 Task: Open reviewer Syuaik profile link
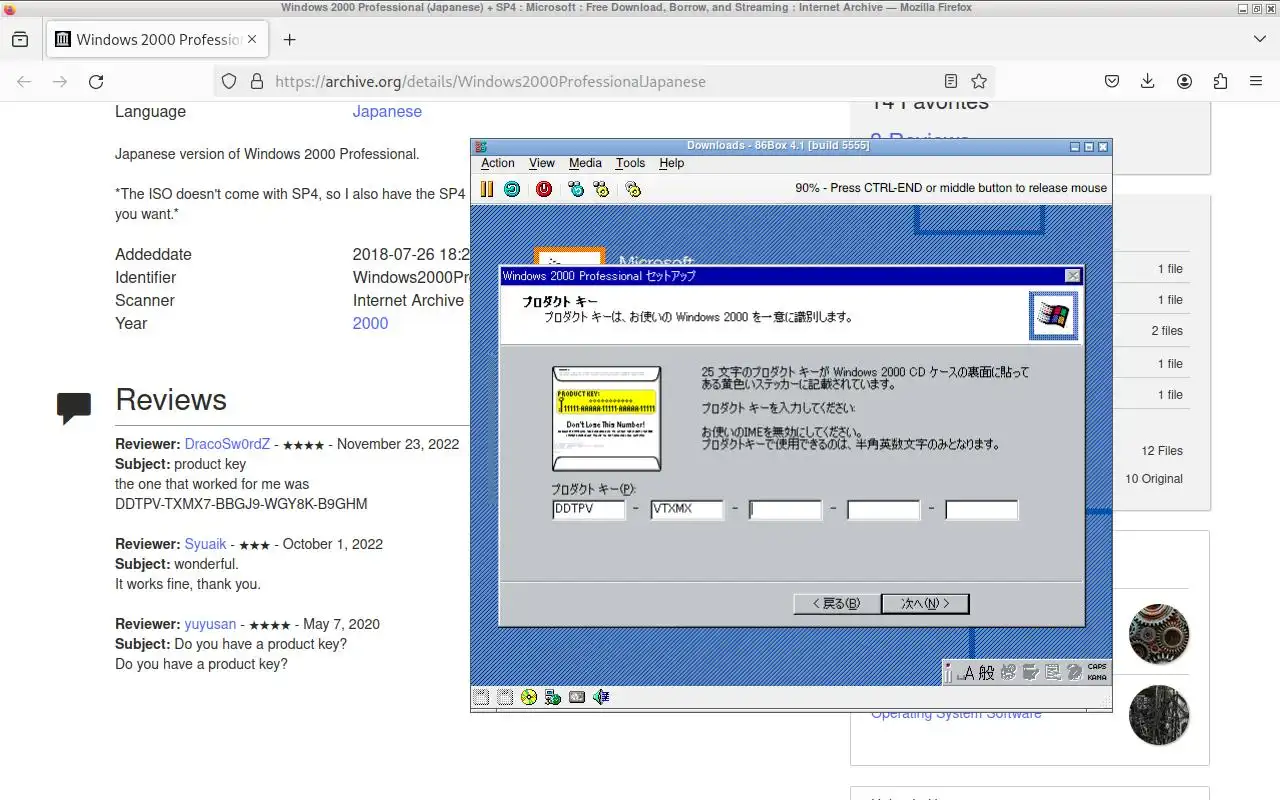(205, 544)
